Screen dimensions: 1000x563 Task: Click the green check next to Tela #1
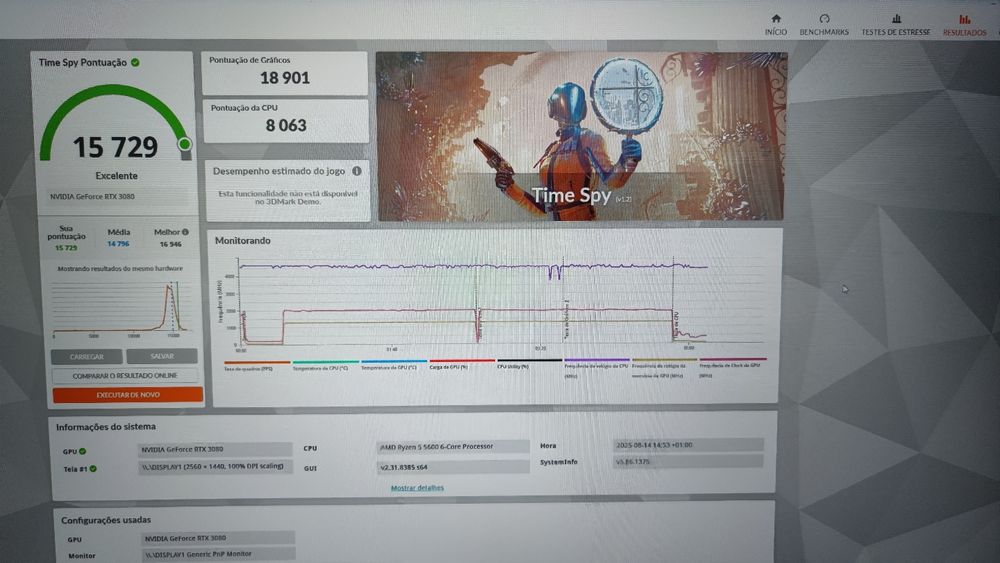(x=93, y=469)
